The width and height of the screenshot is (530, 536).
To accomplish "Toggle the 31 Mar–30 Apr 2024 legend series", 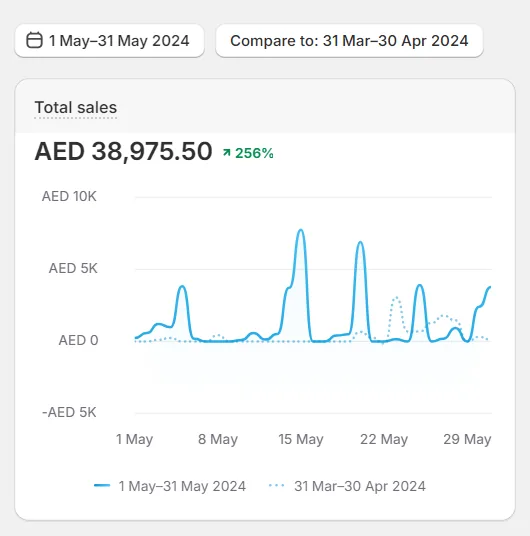I will pos(347,486).
